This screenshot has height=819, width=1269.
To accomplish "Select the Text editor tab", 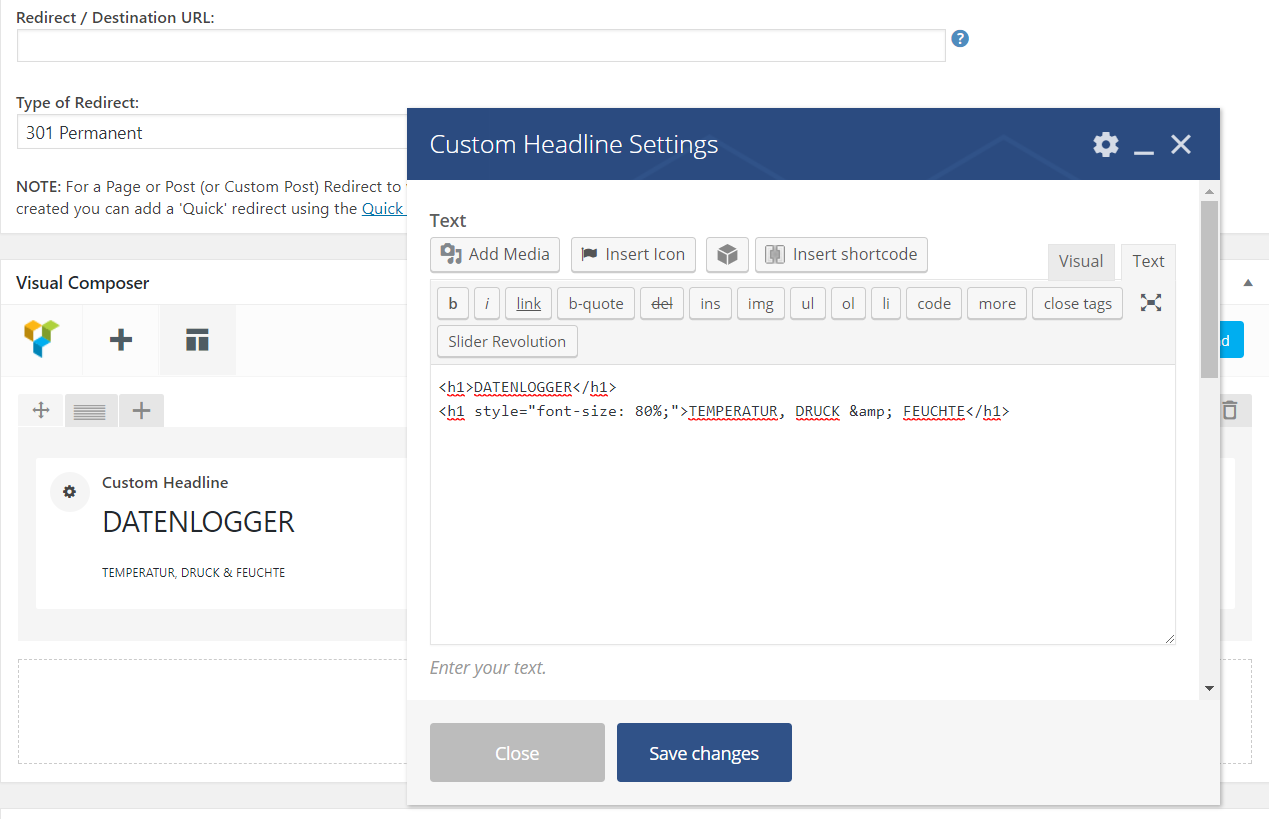I will pos(1147,261).
